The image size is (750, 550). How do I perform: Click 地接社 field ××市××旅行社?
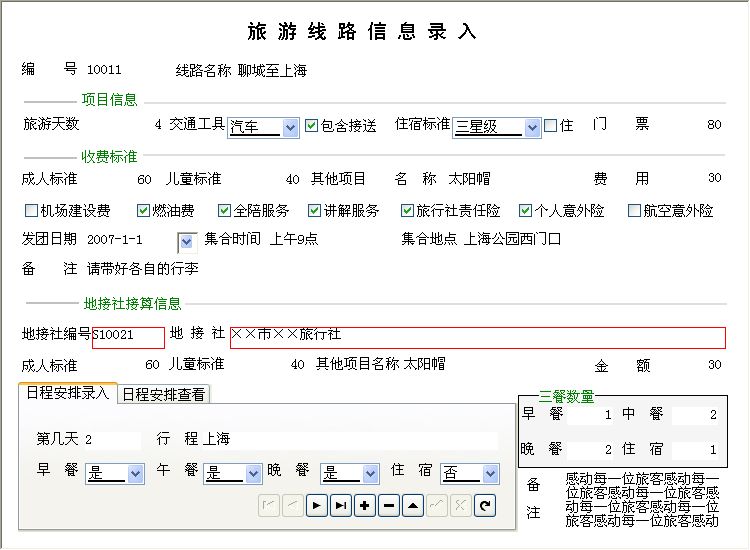coord(478,337)
